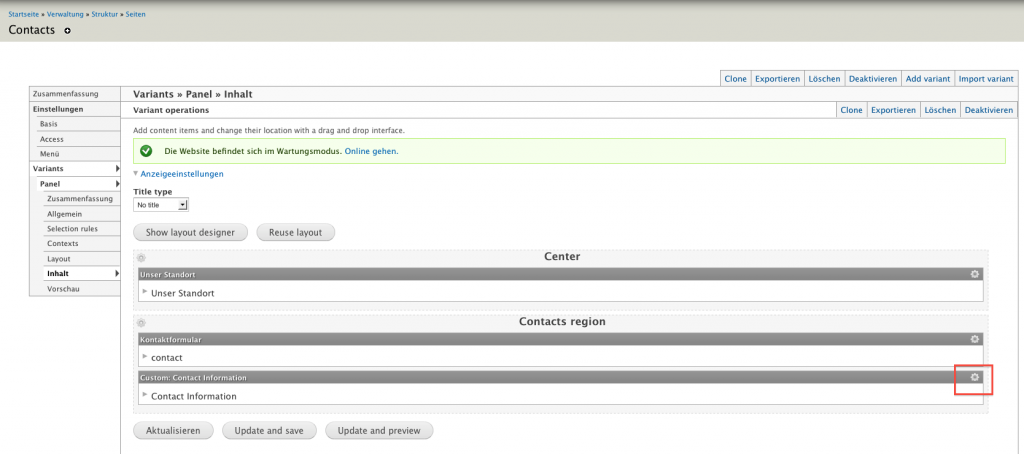Switch to the Layout tab in sidebar
The width and height of the screenshot is (1024, 454).
tap(59, 259)
